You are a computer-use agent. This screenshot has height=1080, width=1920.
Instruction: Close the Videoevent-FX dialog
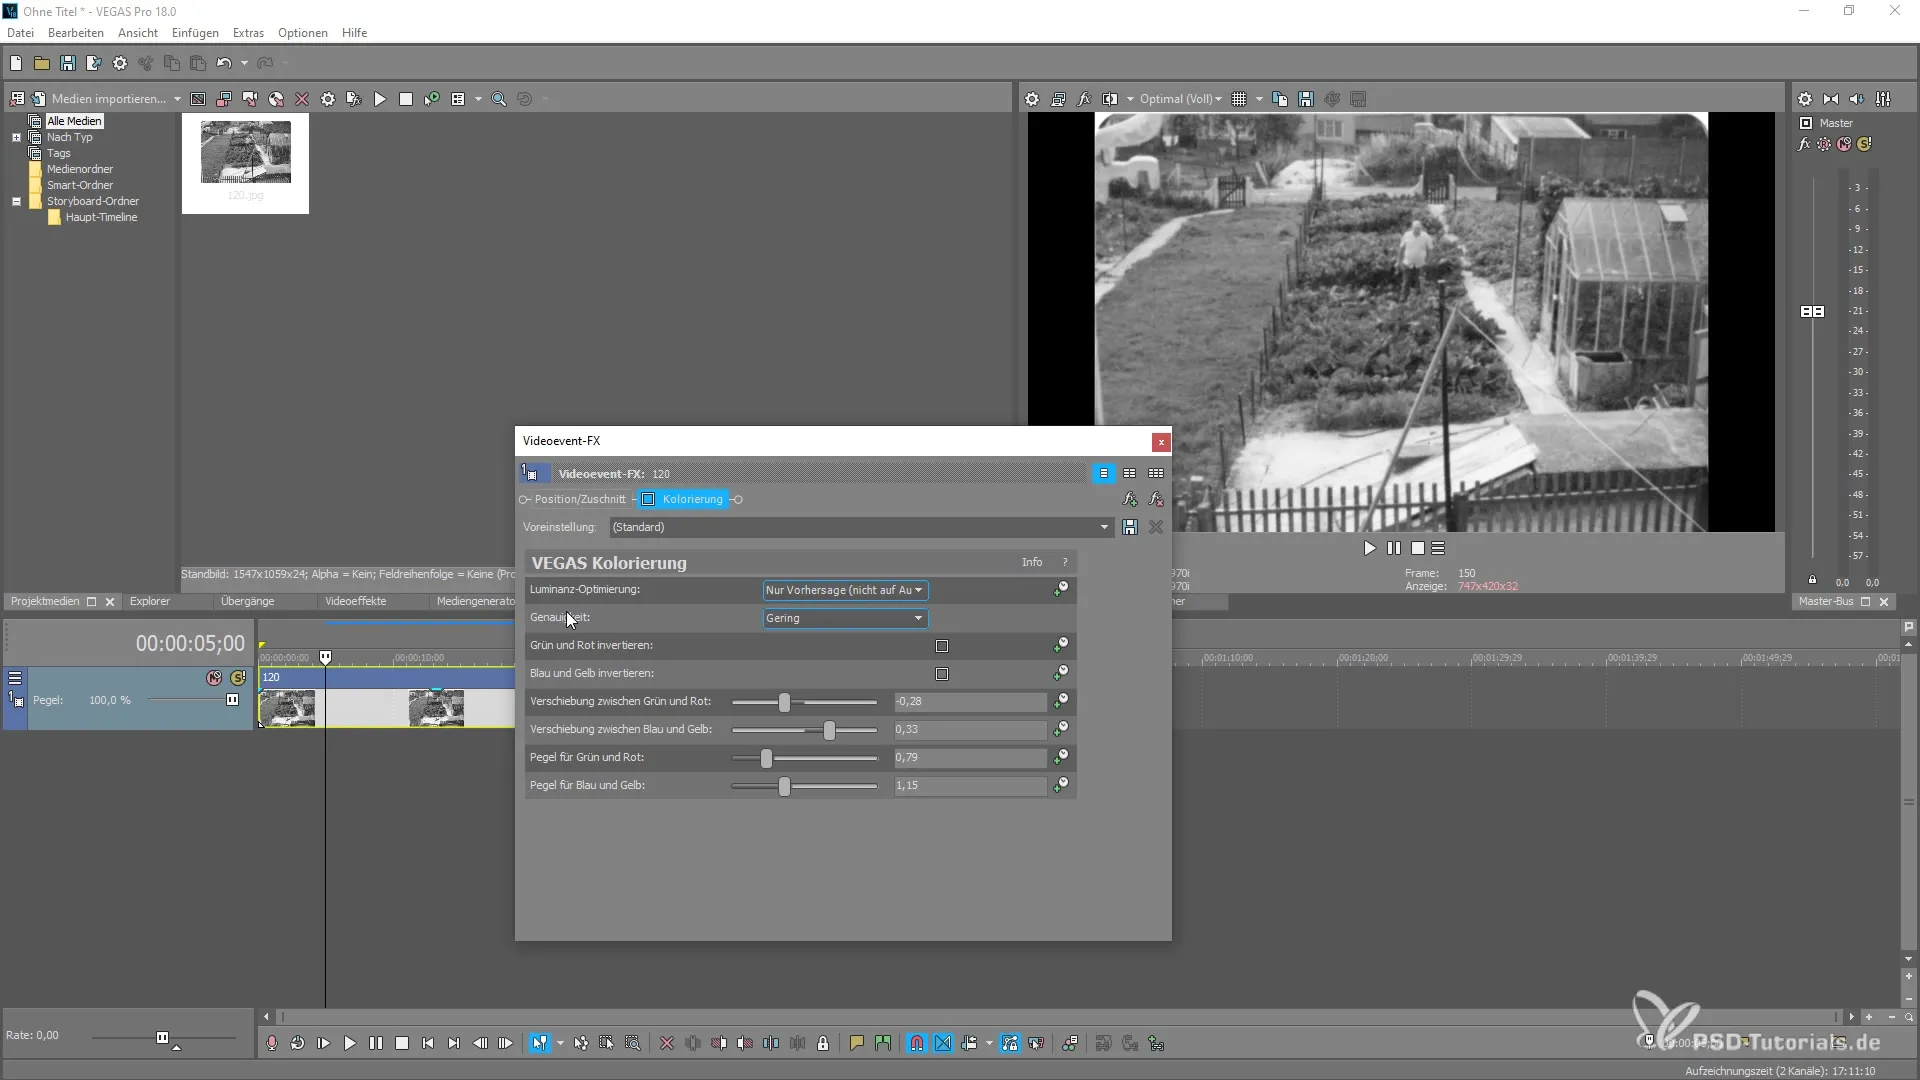[x=1161, y=441]
